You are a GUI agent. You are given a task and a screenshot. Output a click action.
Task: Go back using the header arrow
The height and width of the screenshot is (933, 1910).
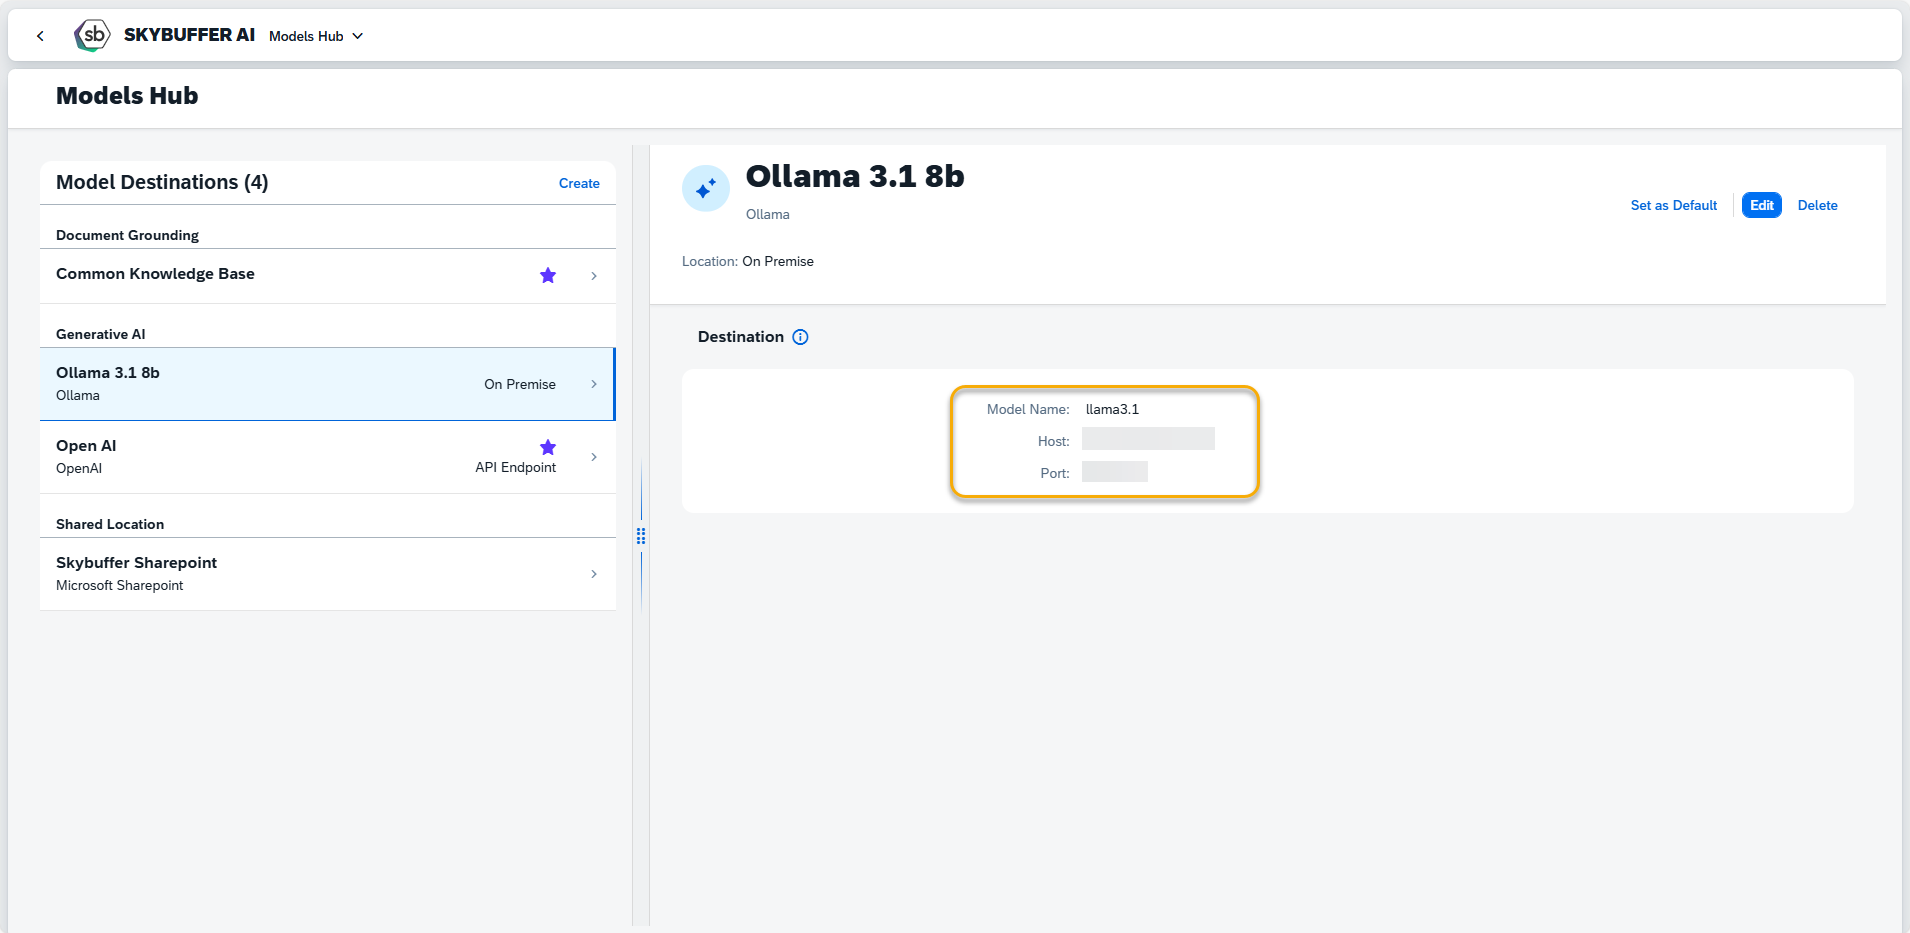pos(40,36)
